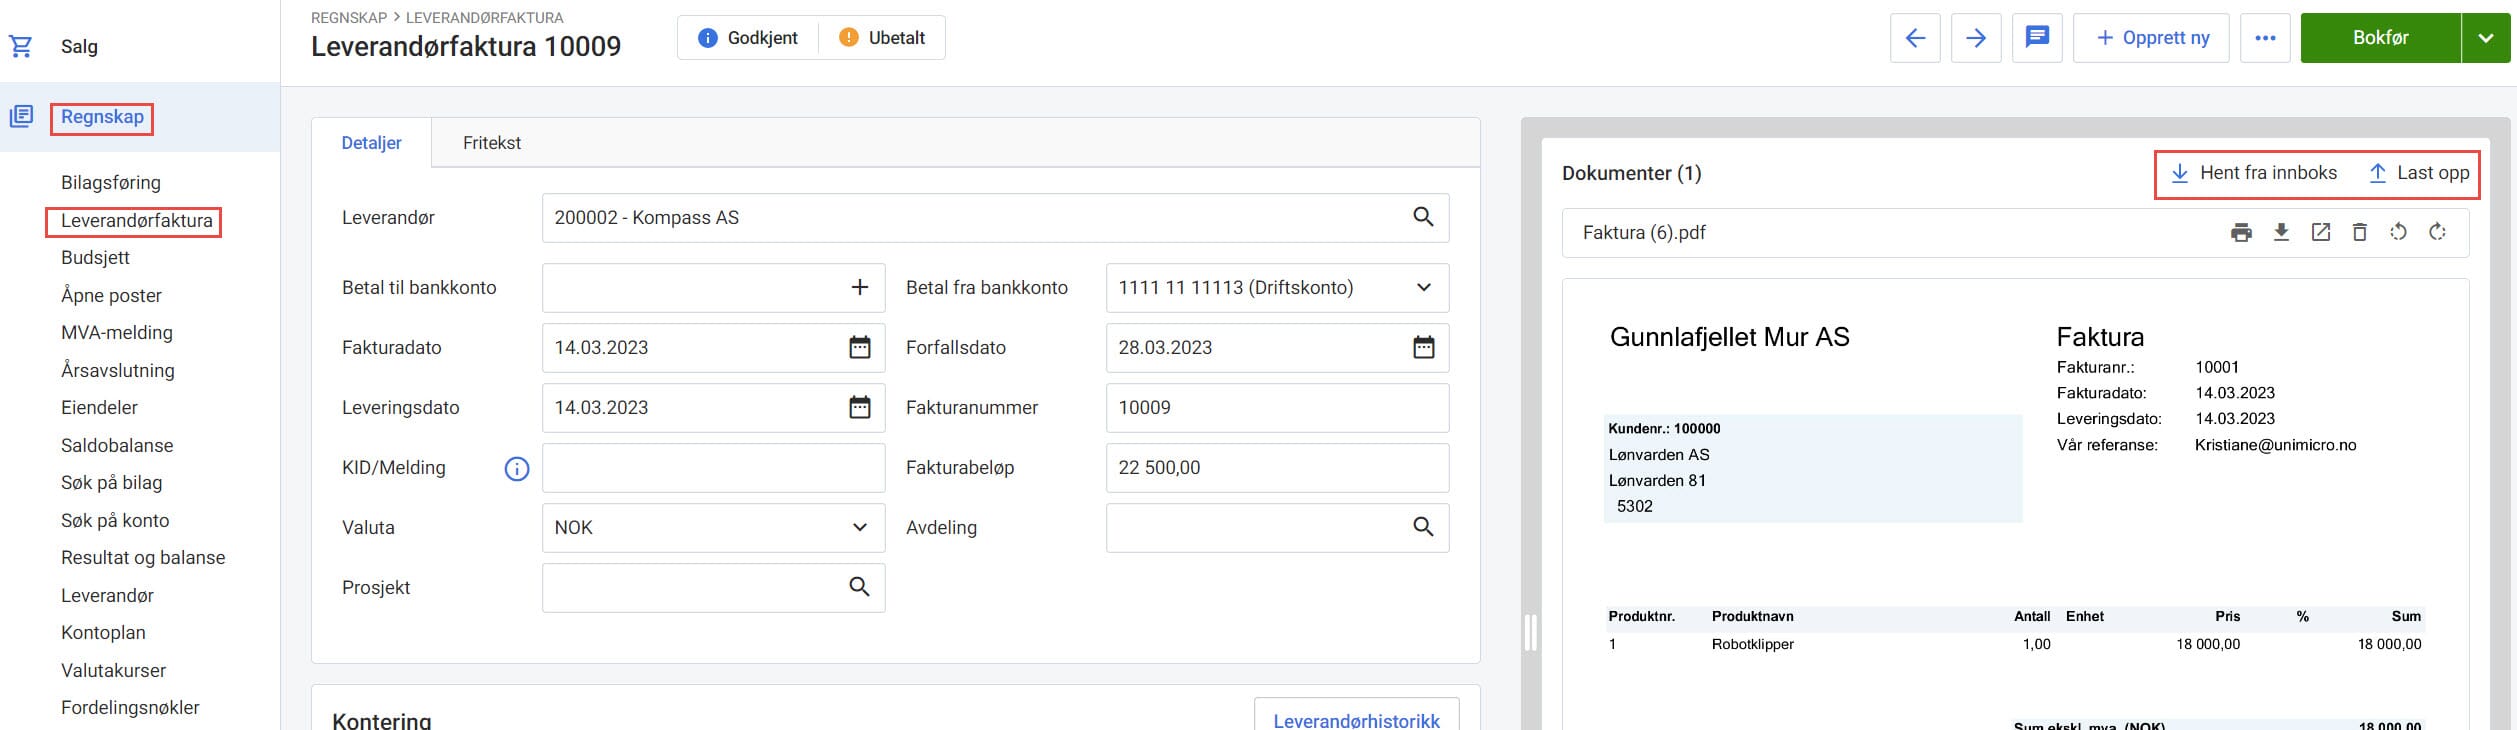2517x730 pixels.
Task: Open Bilagsføring in the sidebar
Action: pyautogui.click(x=111, y=182)
